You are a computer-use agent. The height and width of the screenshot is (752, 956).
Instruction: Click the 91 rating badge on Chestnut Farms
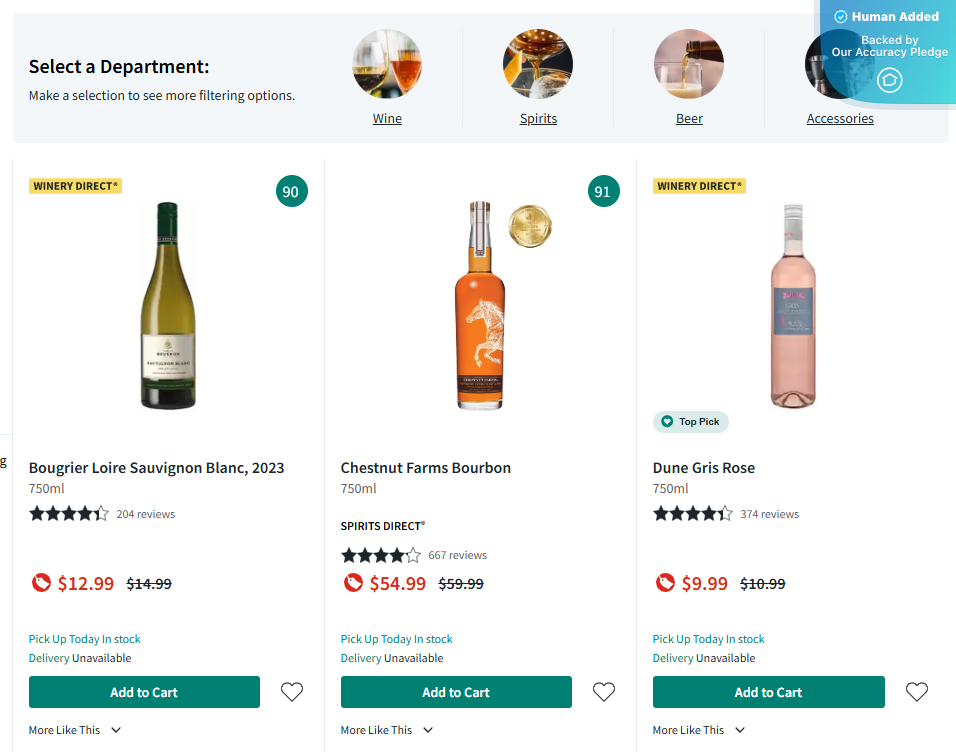point(604,191)
